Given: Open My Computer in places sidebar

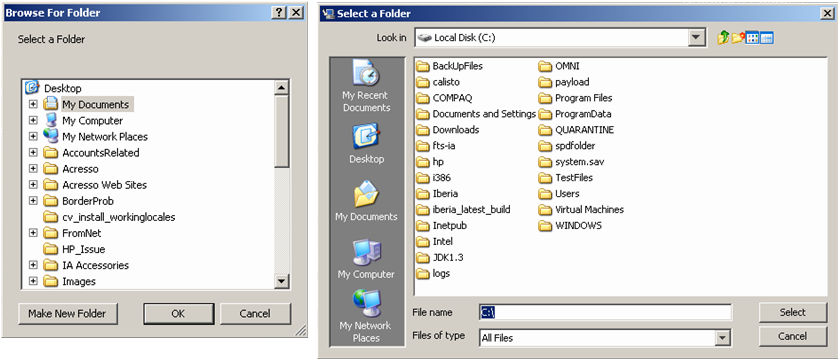Looking at the screenshot, I should [x=367, y=259].
